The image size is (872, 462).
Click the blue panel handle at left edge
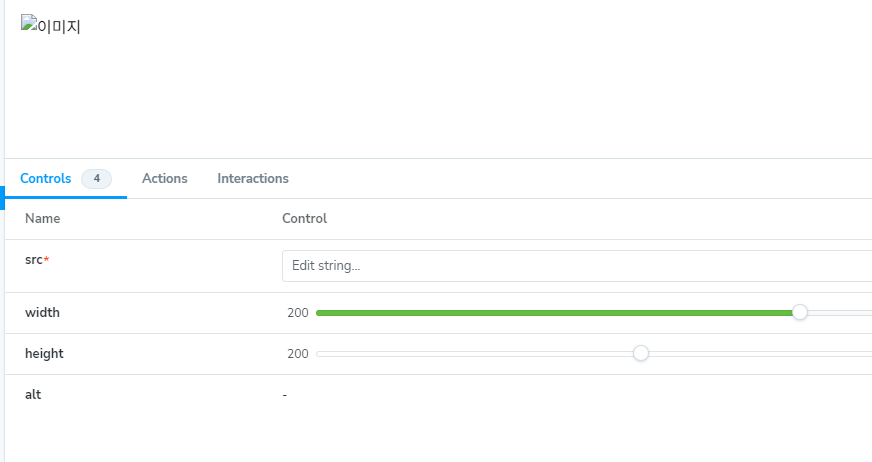pyautogui.click(x=2, y=198)
